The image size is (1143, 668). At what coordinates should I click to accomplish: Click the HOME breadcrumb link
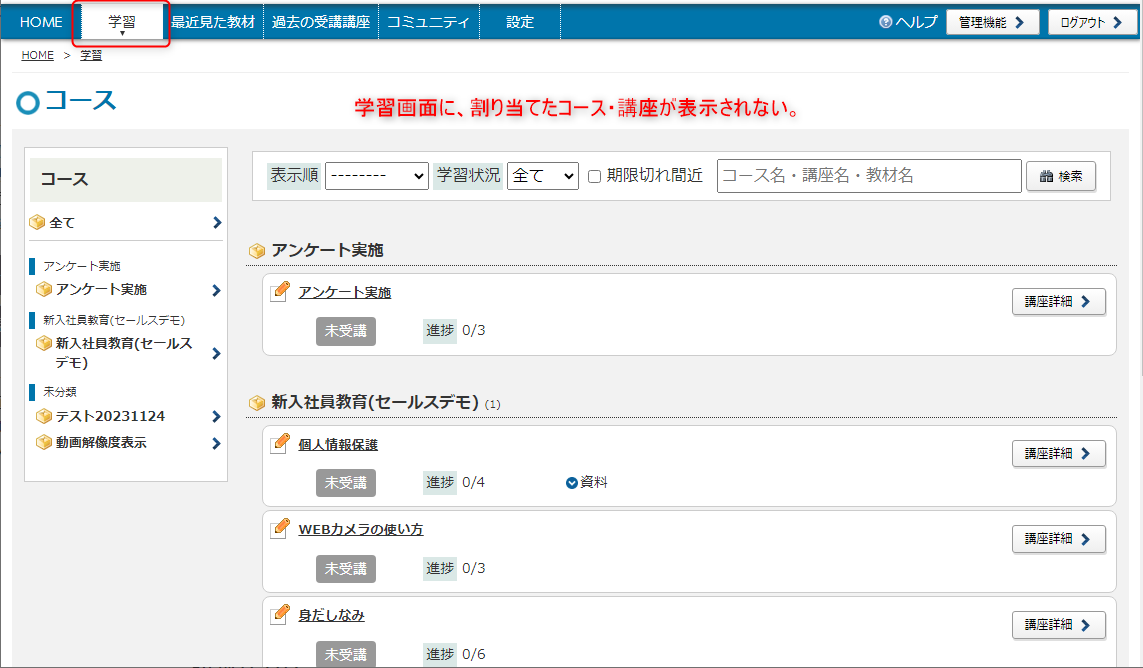pyautogui.click(x=38, y=55)
